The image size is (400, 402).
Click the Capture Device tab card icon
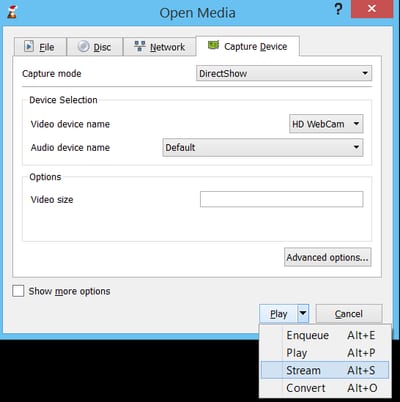tap(213, 45)
